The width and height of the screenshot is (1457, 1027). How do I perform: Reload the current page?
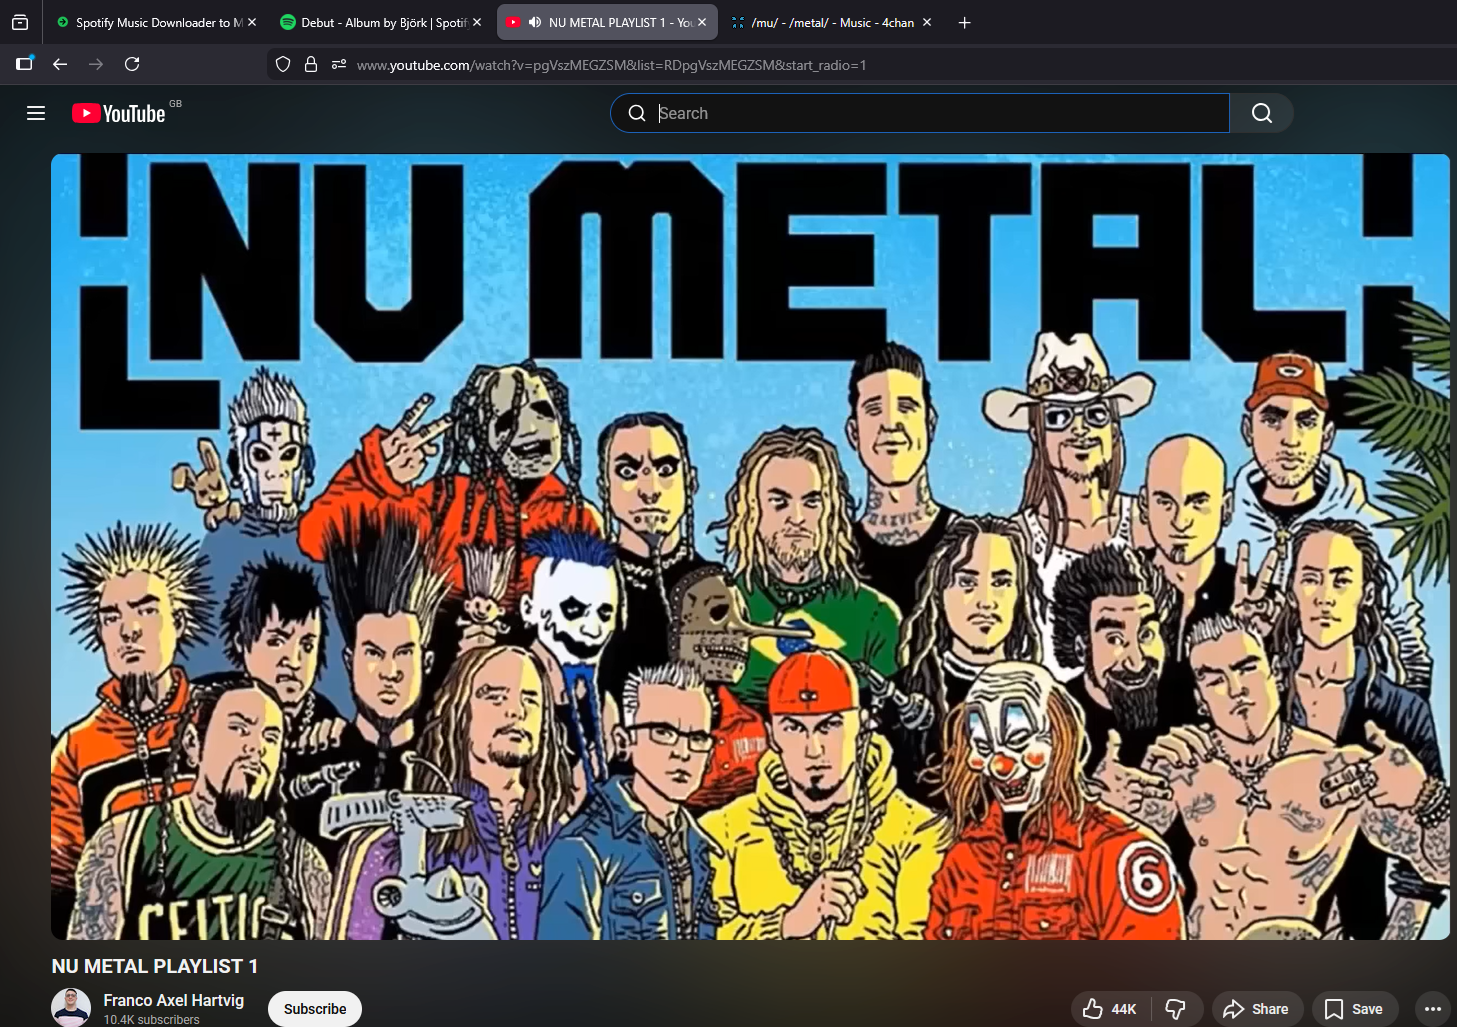(x=132, y=64)
